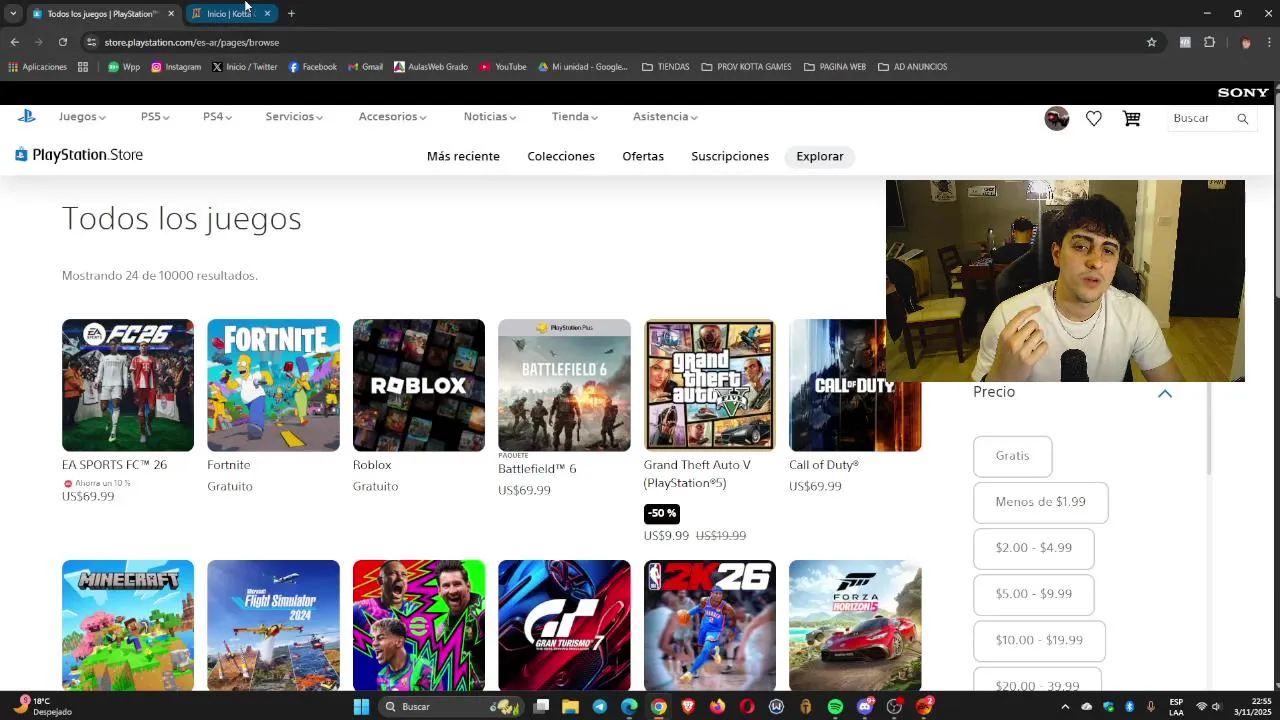Open File Explorer from the taskbar

(570, 707)
